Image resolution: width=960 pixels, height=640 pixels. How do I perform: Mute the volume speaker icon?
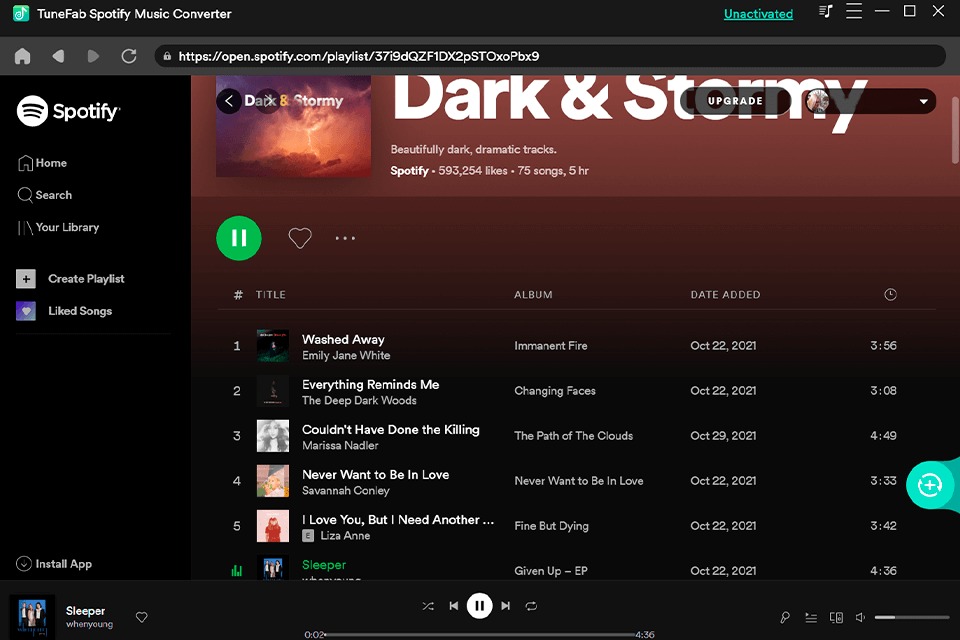[861, 618]
